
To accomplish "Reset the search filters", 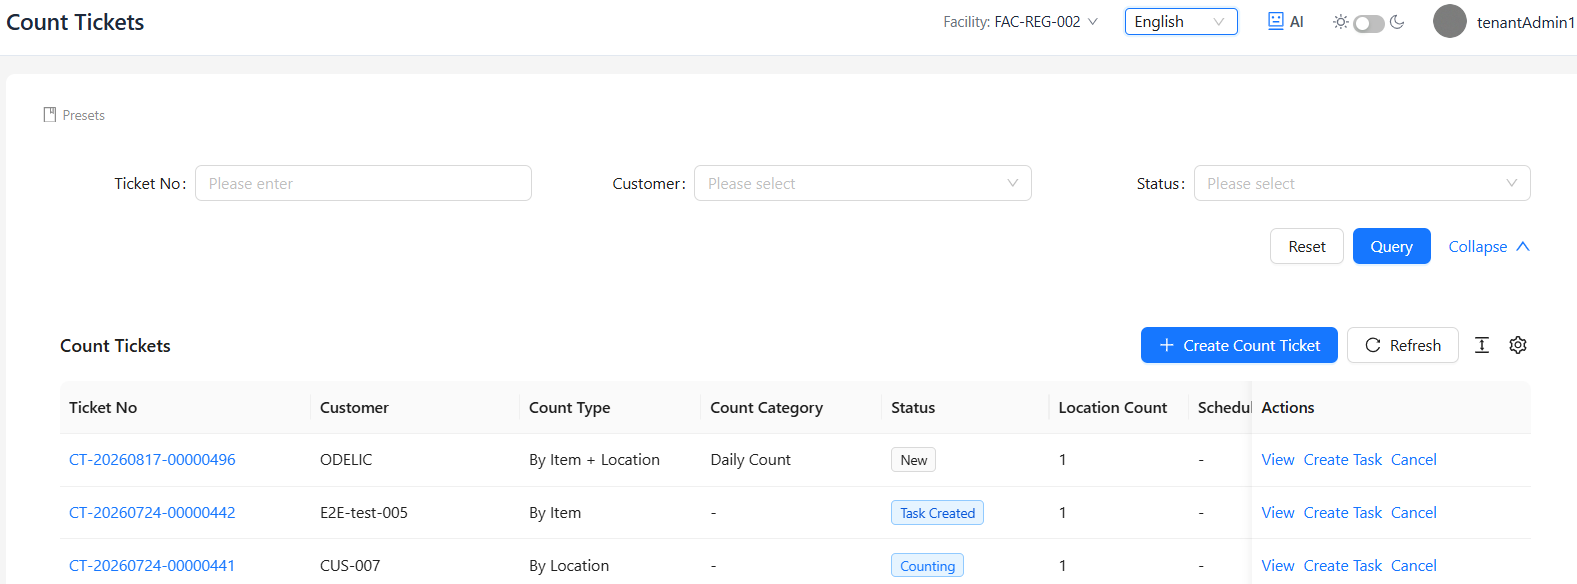I will coord(1307,247).
